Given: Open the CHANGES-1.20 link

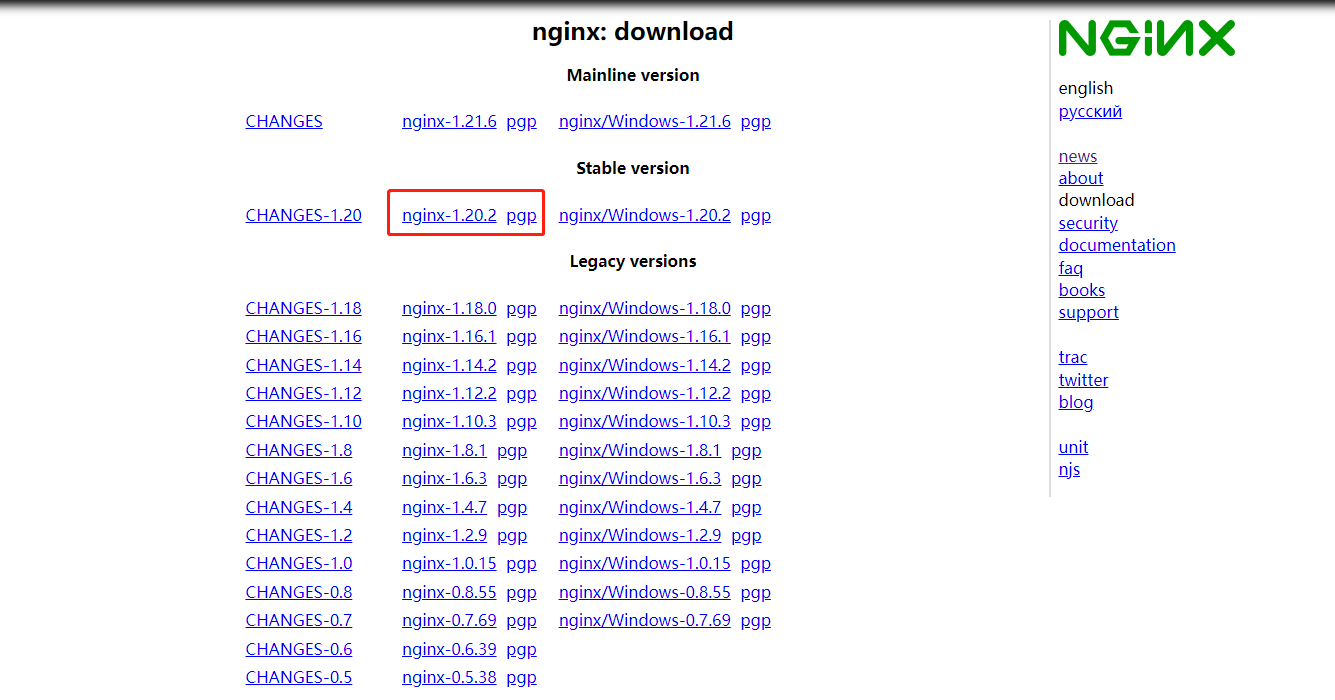Looking at the screenshot, I should click(304, 215).
